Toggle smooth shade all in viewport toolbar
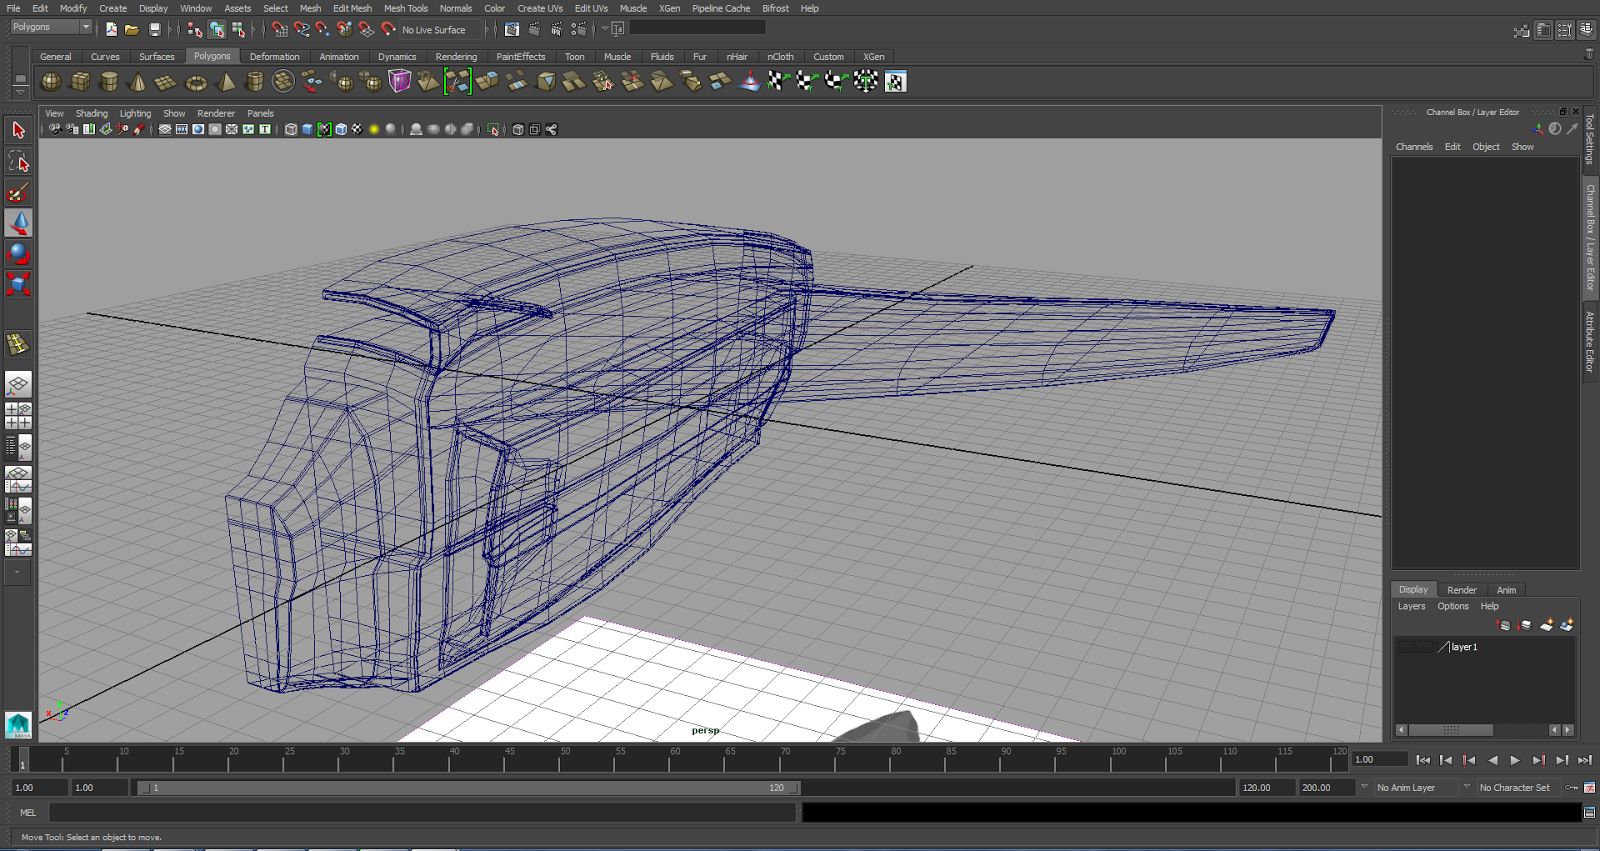1600x851 pixels. pos(307,130)
